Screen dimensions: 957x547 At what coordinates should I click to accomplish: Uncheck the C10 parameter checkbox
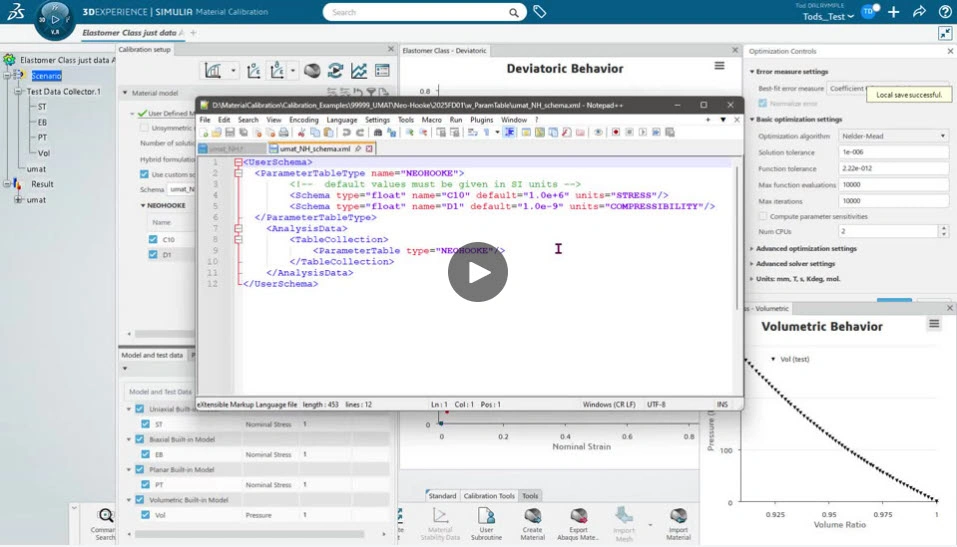point(153,239)
